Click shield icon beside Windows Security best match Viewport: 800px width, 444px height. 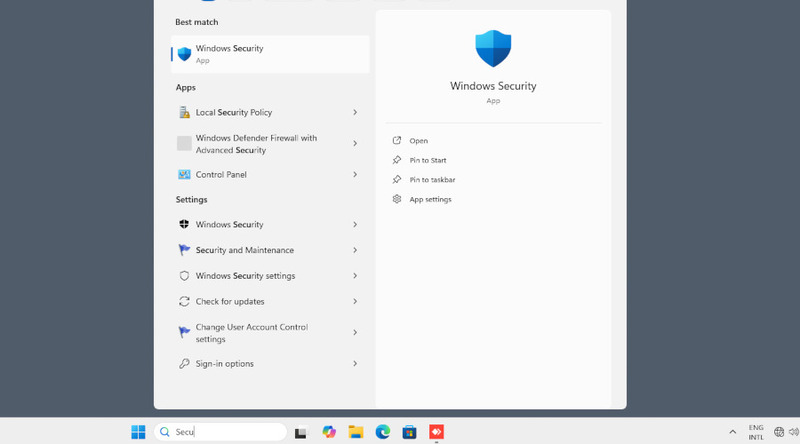point(184,54)
